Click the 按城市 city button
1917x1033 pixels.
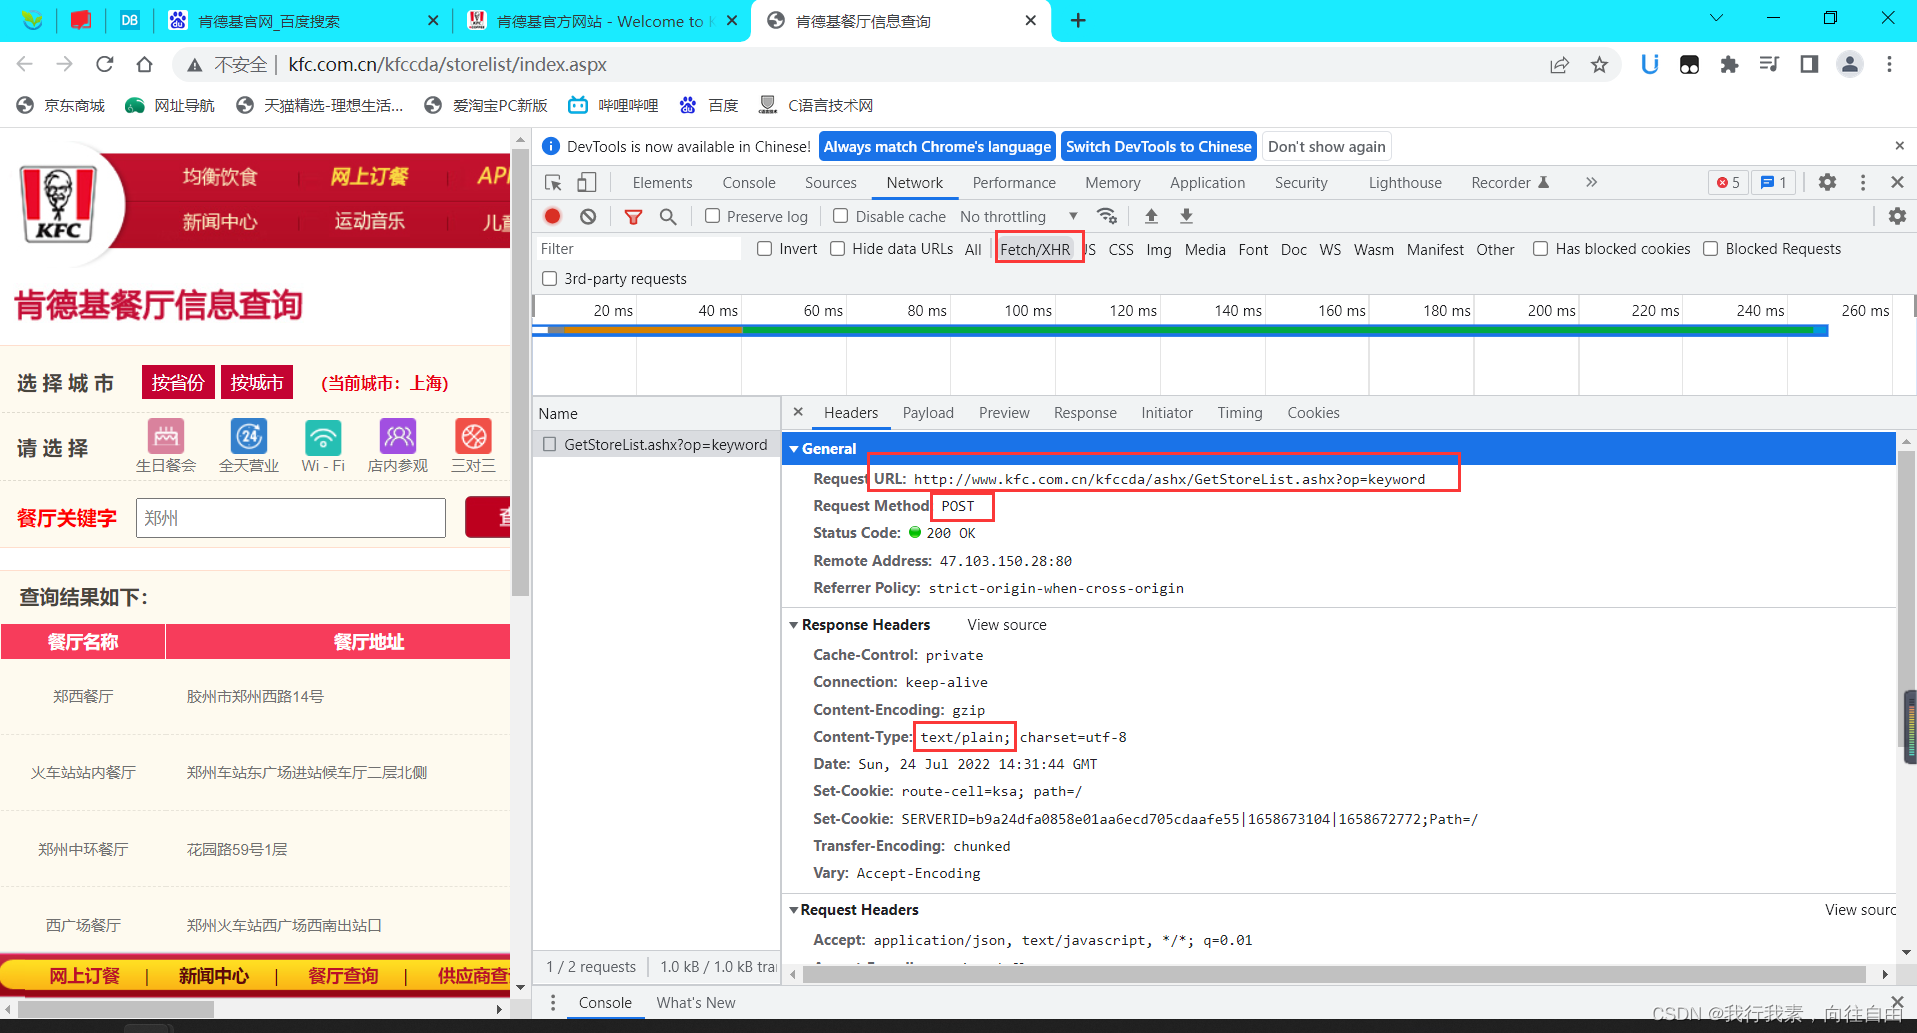(257, 382)
